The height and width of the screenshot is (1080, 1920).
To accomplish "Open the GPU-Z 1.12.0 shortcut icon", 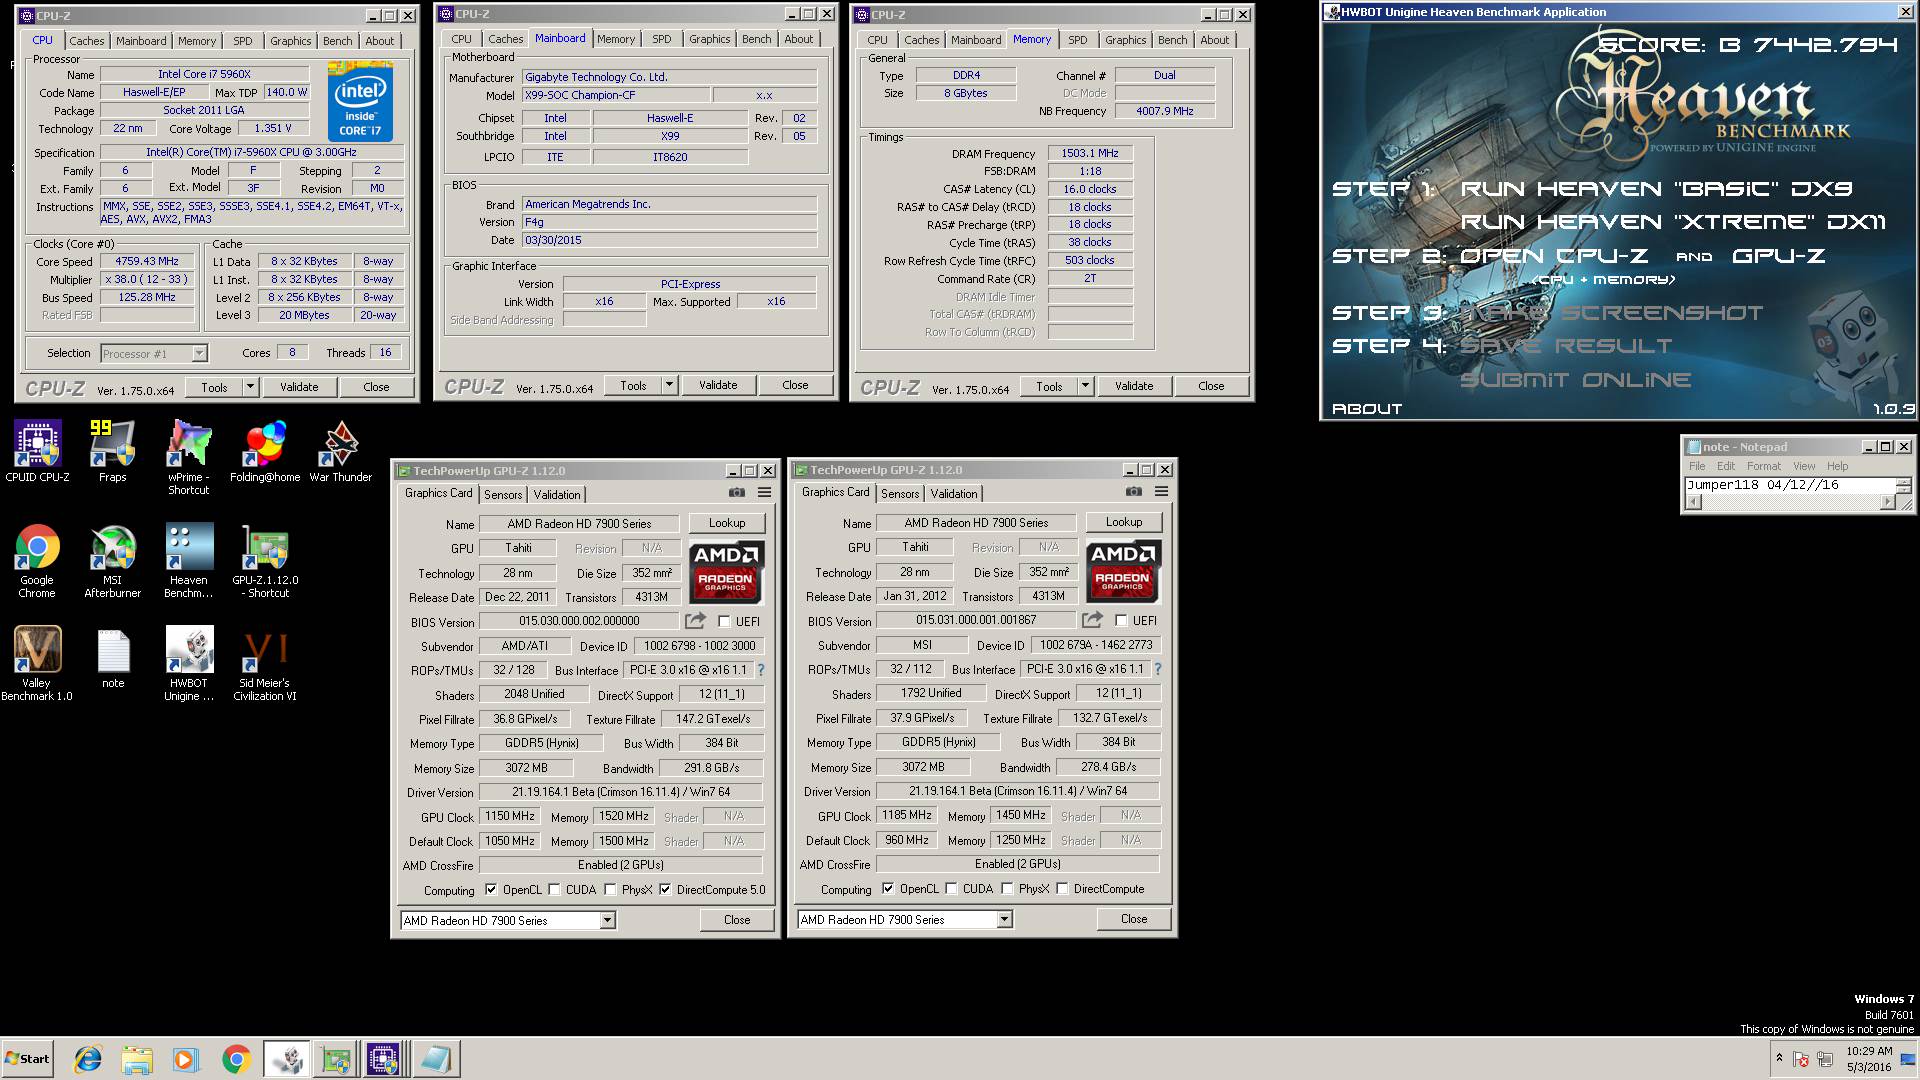I will tap(265, 561).
